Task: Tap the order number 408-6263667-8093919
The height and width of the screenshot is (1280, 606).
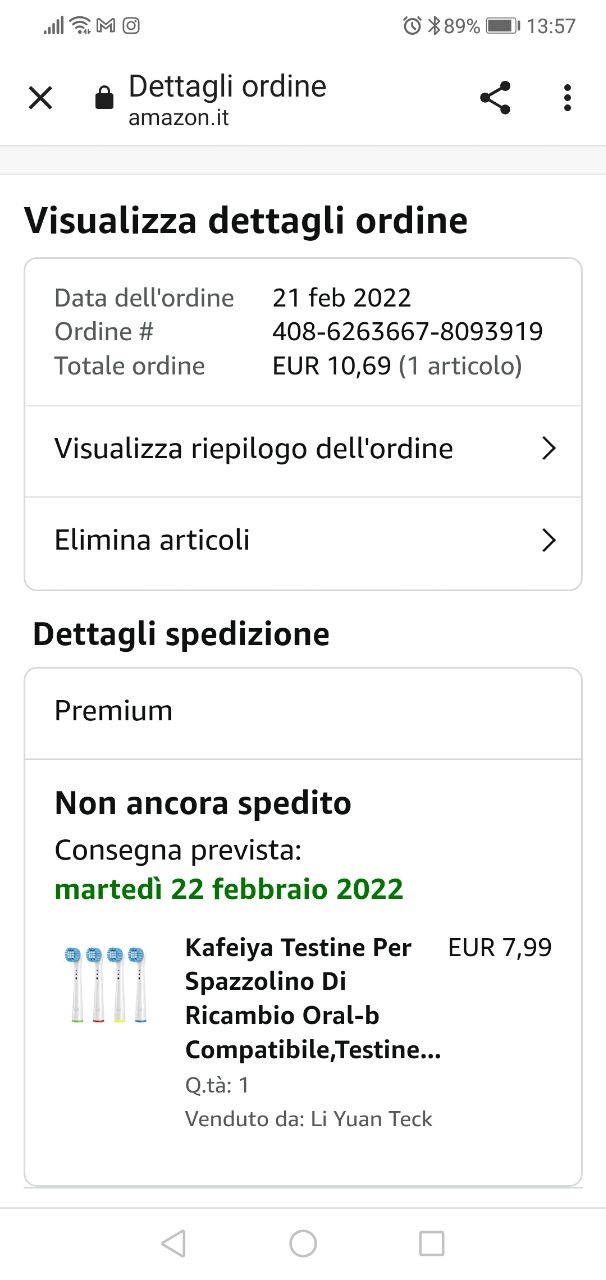Action: coord(407,332)
